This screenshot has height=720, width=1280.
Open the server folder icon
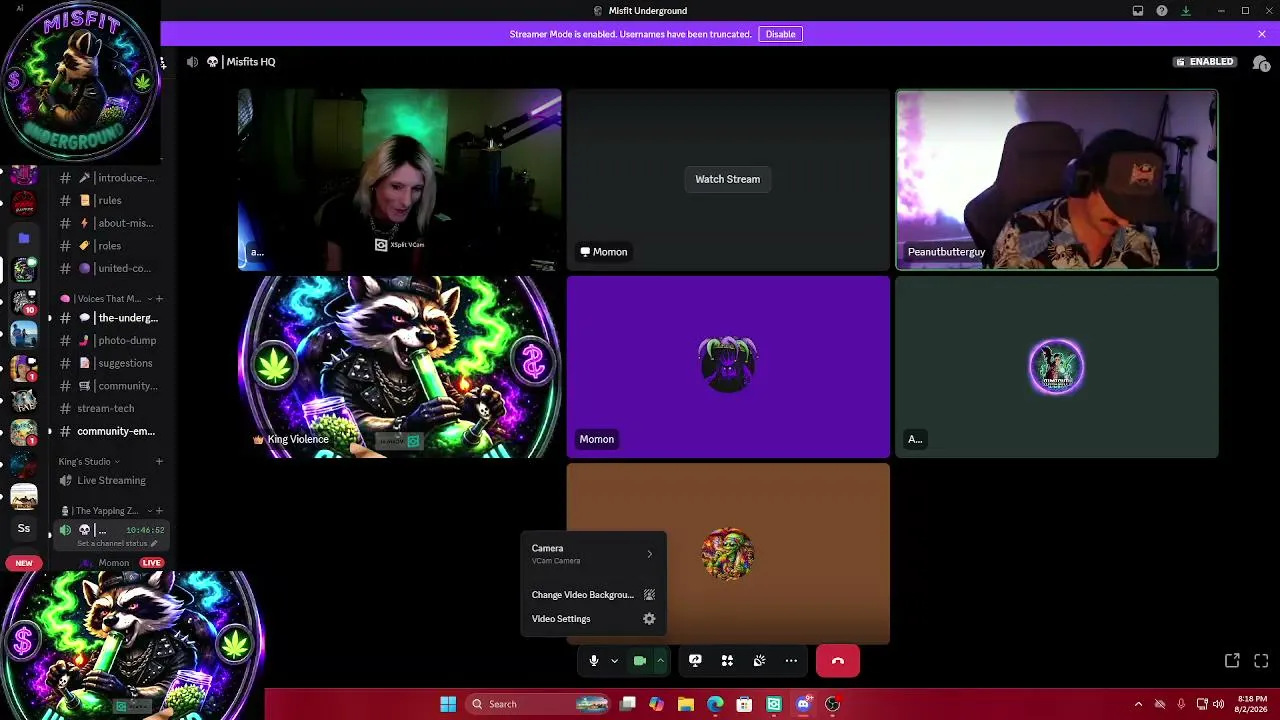(x=24, y=238)
